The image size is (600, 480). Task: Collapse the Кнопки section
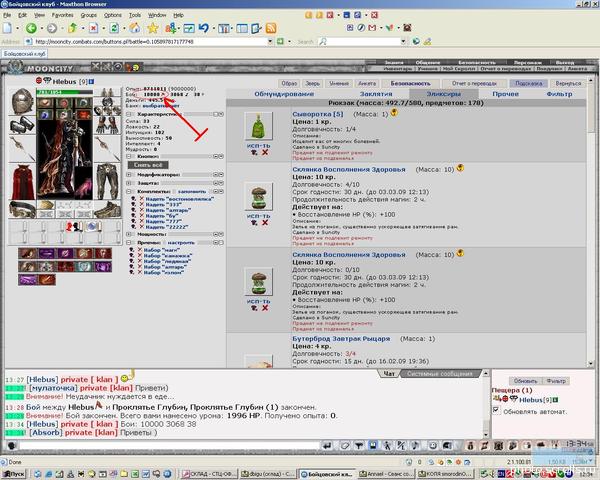129,157
